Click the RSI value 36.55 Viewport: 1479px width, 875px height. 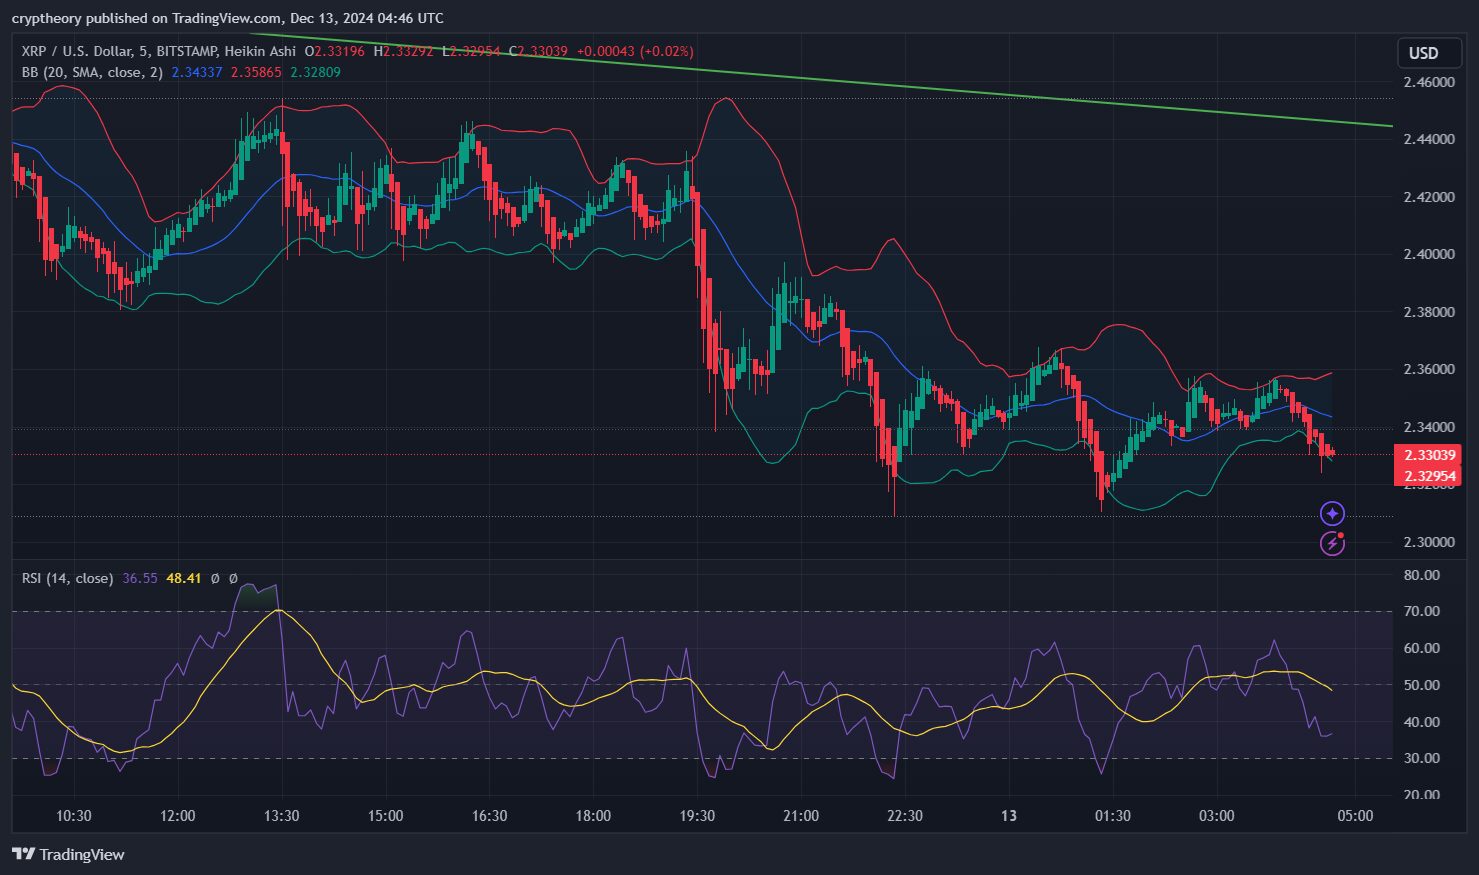pyautogui.click(x=140, y=578)
